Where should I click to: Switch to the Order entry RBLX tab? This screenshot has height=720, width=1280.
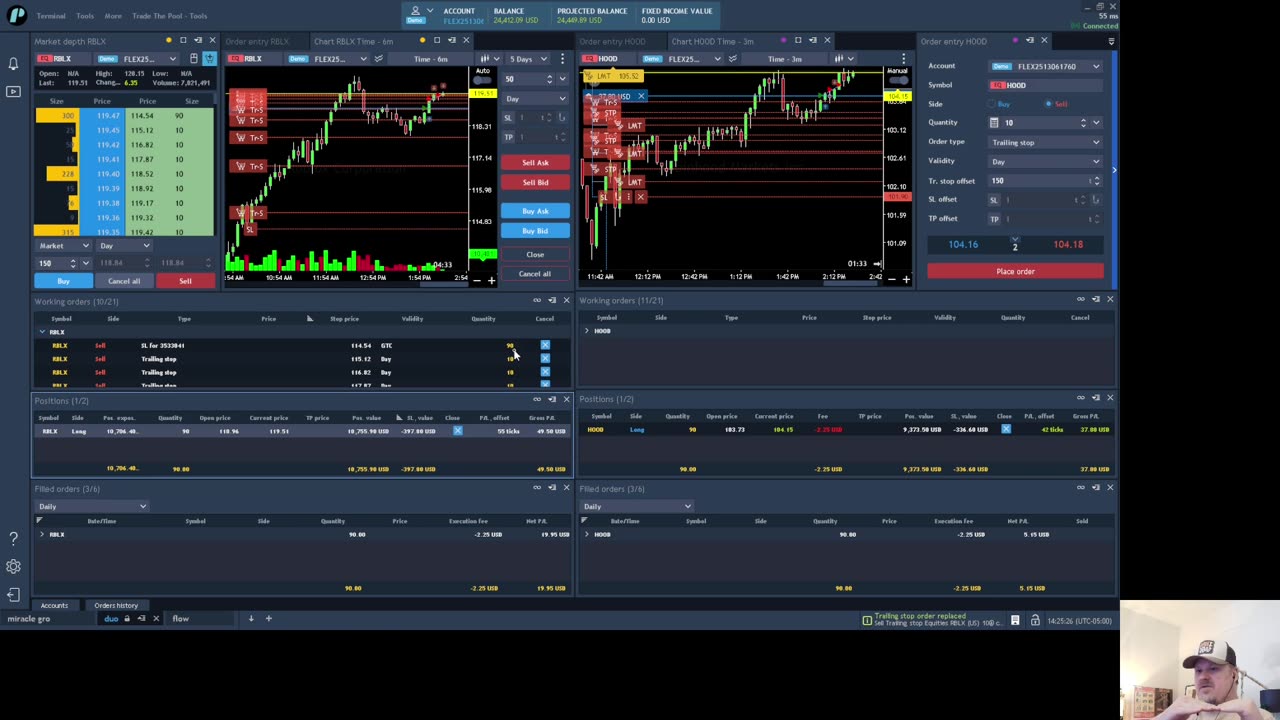click(x=257, y=41)
